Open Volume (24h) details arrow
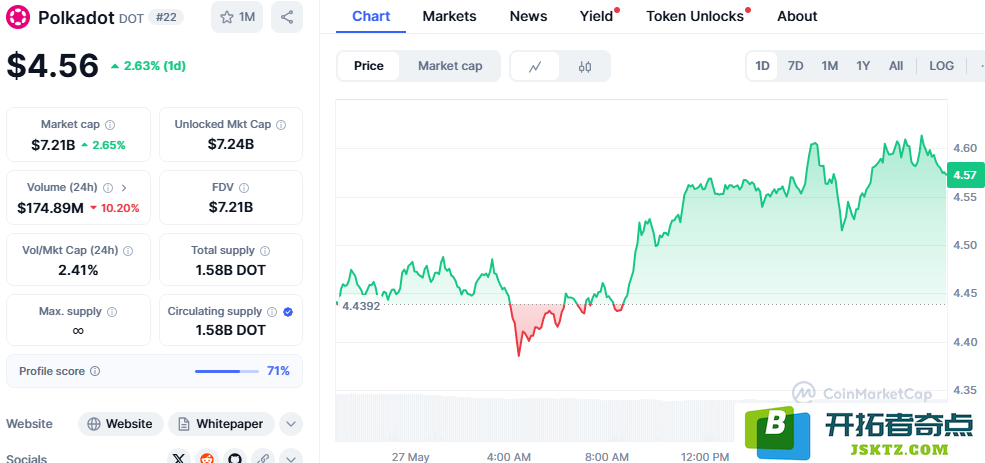 point(123,188)
